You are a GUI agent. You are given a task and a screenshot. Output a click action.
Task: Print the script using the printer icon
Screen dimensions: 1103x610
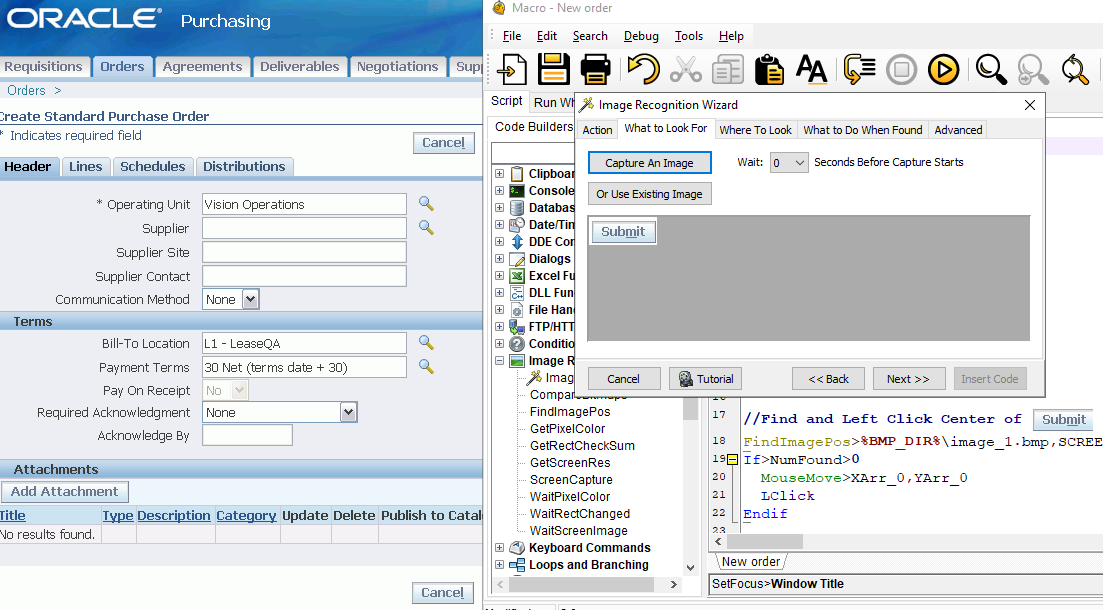click(x=596, y=70)
